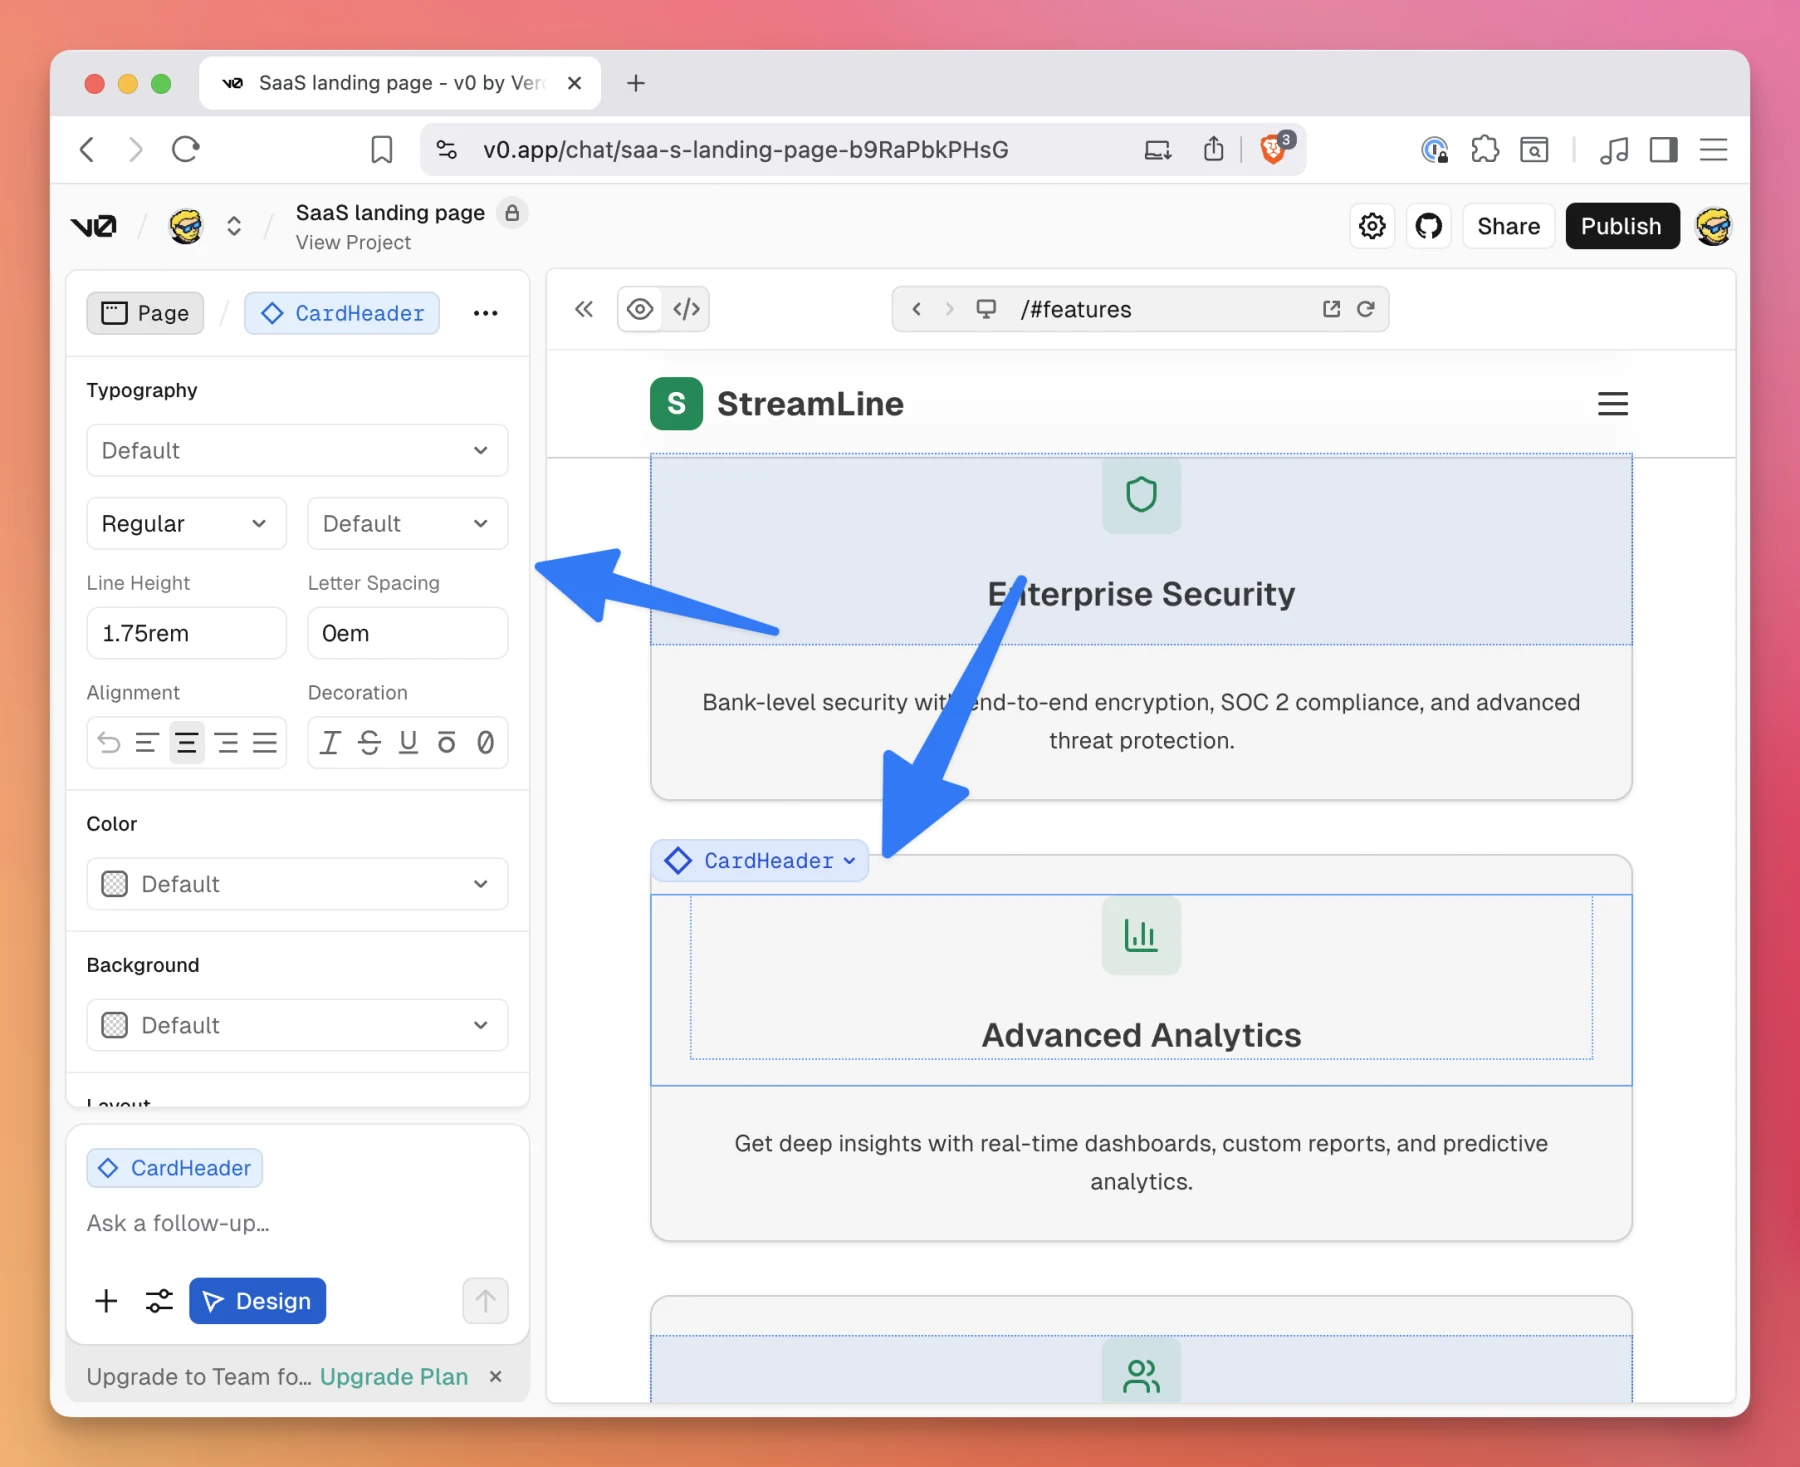Open the View Project link
1800x1467 pixels.
(353, 242)
